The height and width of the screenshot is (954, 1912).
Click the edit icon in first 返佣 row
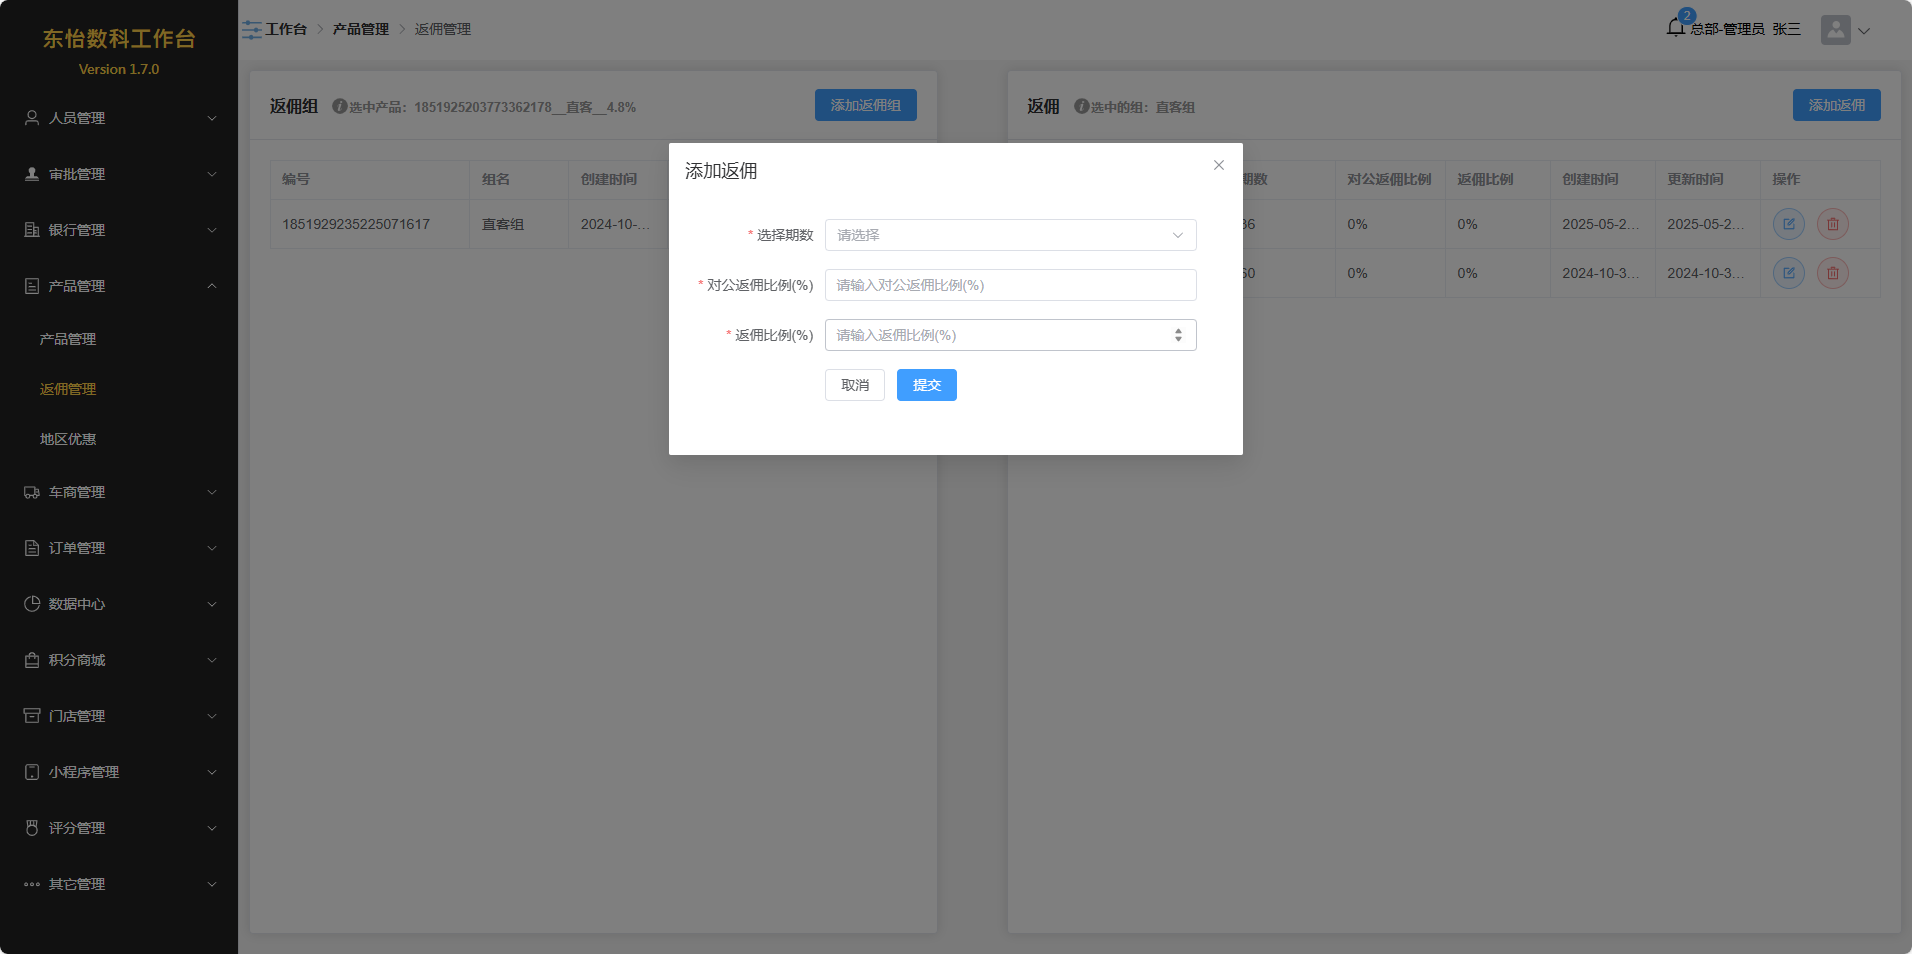point(1788,224)
